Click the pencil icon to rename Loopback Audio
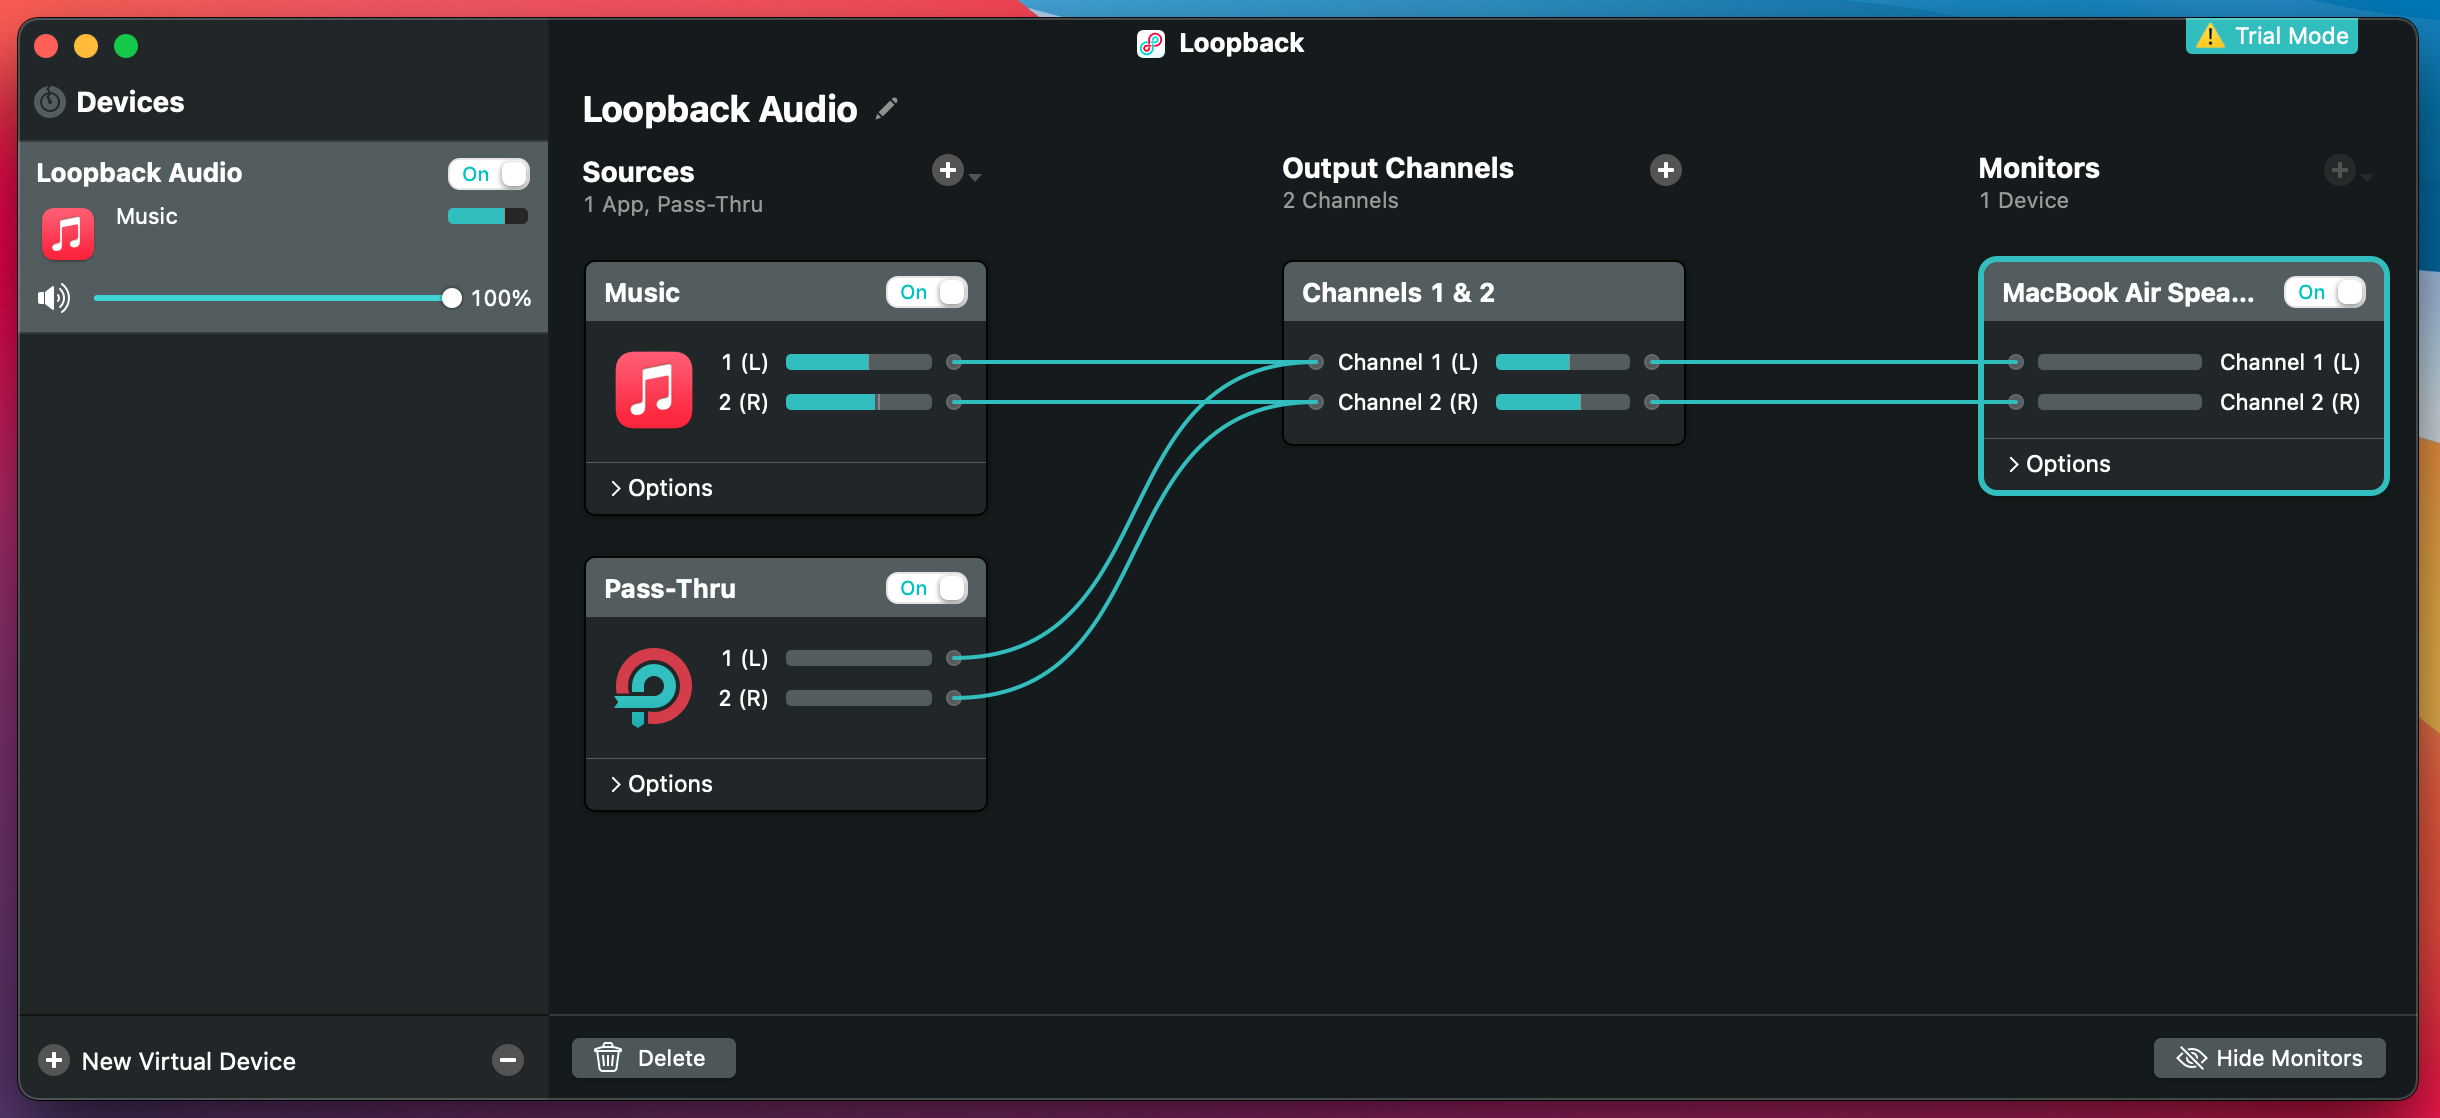The width and height of the screenshot is (2440, 1118). click(886, 108)
